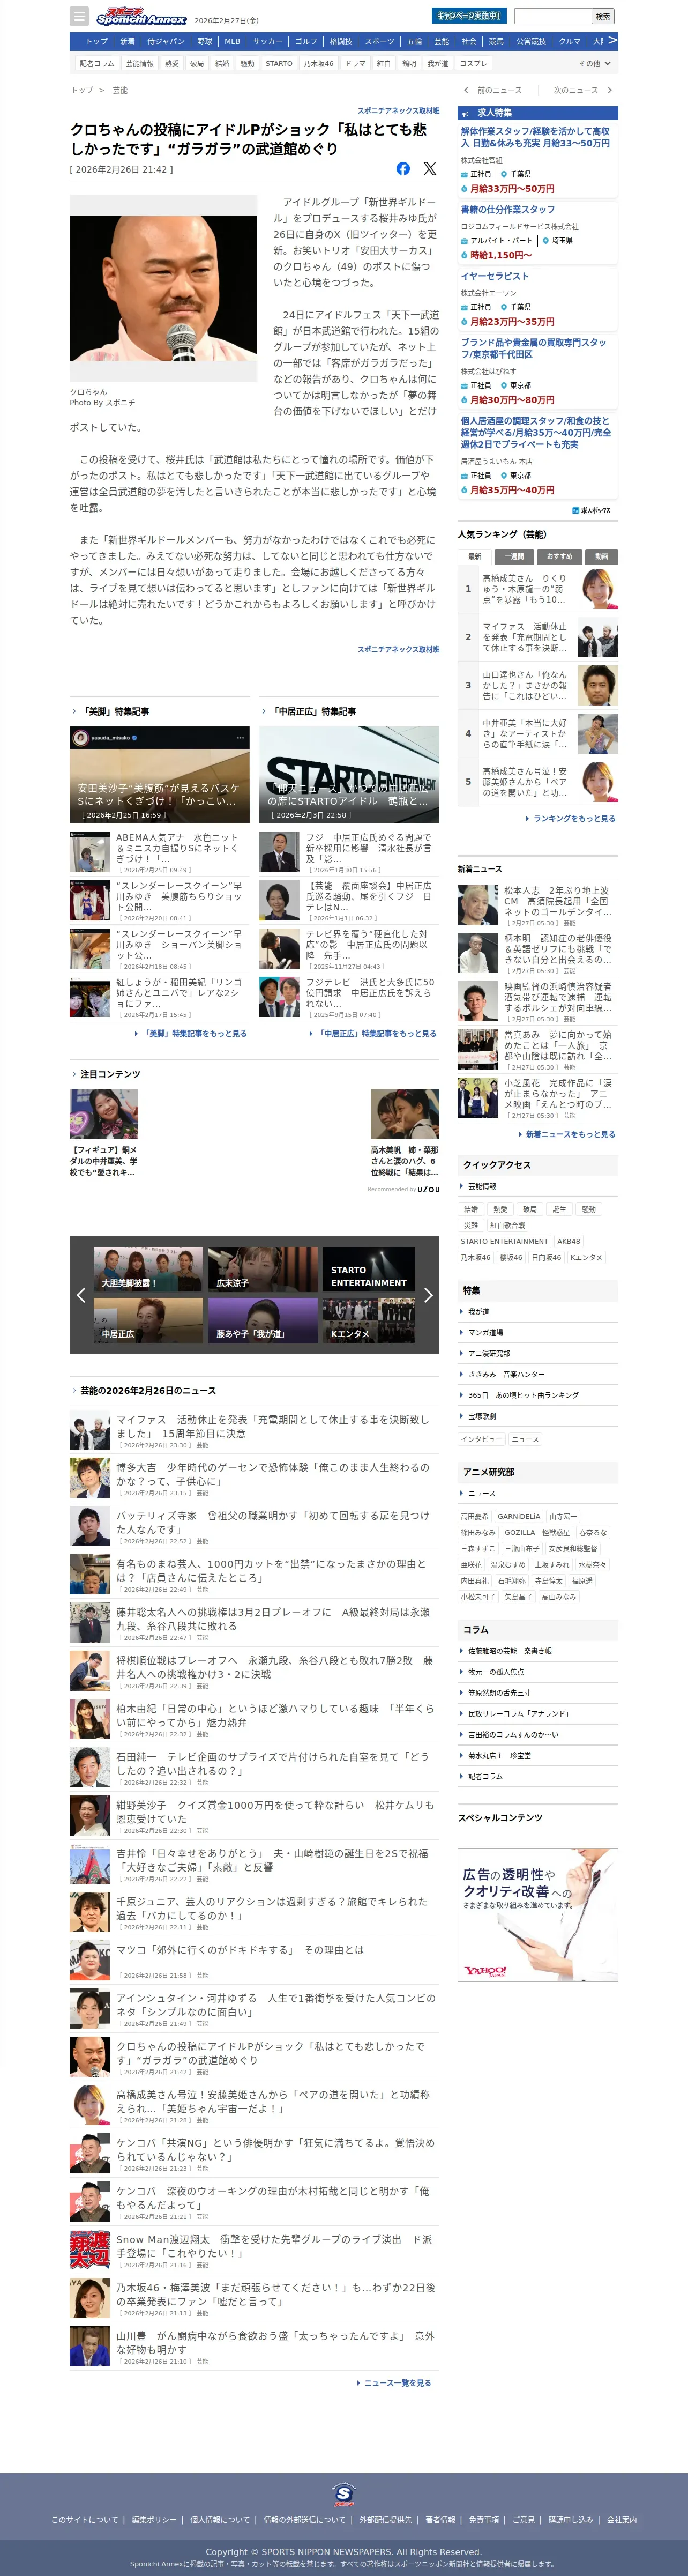Open 新着ニュースをもっと見る link

567,1134
